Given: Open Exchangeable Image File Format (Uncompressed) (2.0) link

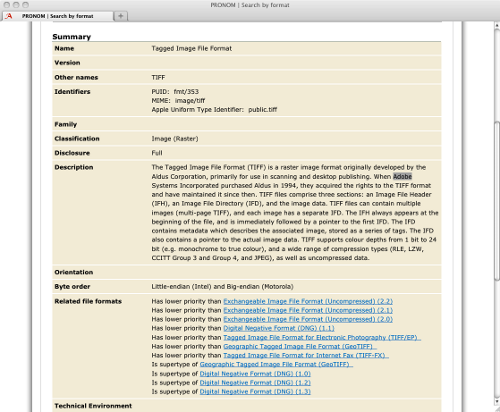Looking at the screenshot, I should point(308,319).
